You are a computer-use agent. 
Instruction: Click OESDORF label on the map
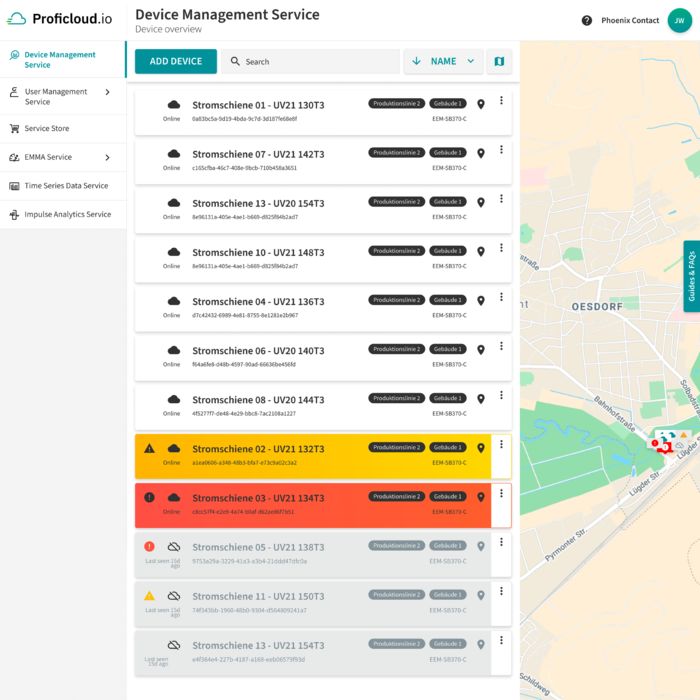click(x=597, y=307)
